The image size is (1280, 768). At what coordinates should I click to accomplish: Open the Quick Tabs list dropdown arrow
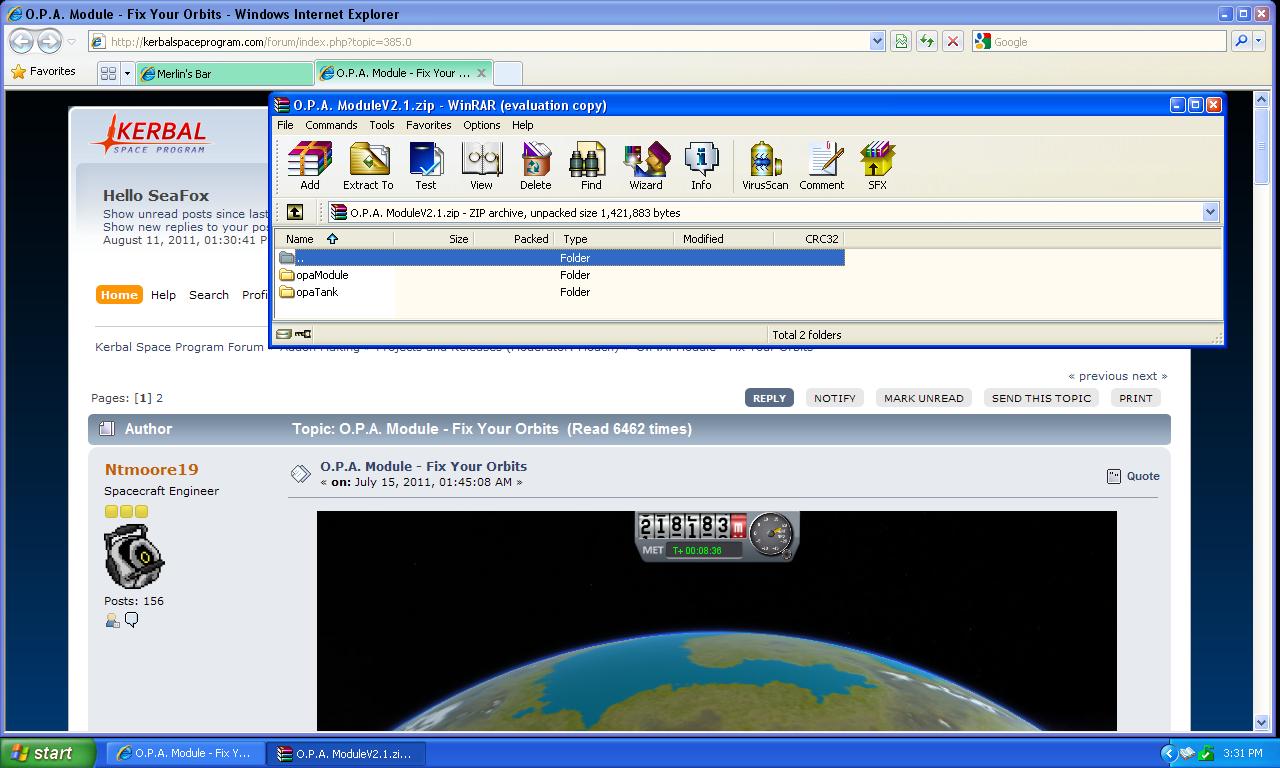tap(127, 73)
